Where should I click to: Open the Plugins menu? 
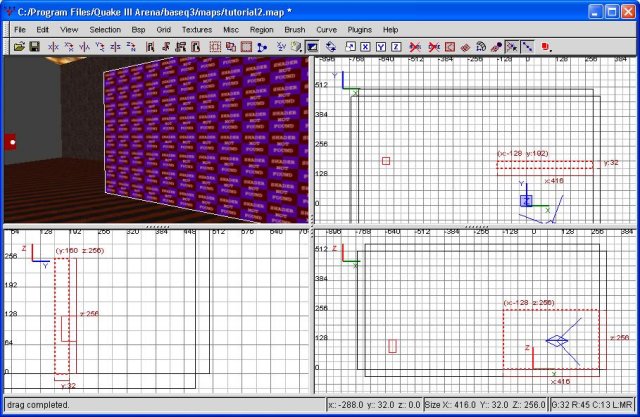point(360,30)
